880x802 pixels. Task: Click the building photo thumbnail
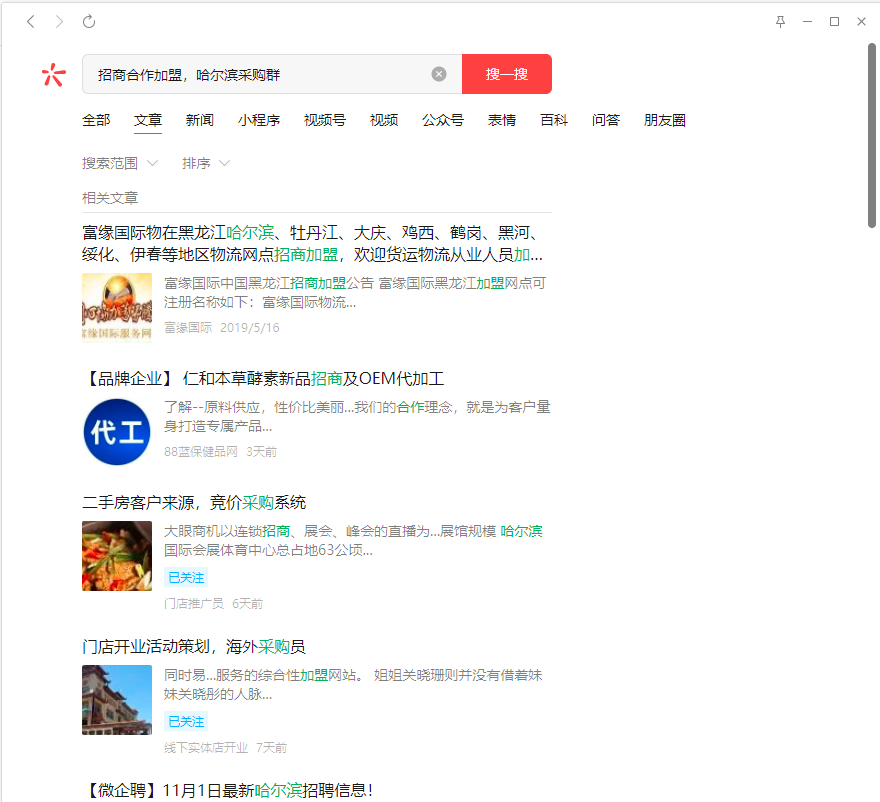(x=117, y=700)
